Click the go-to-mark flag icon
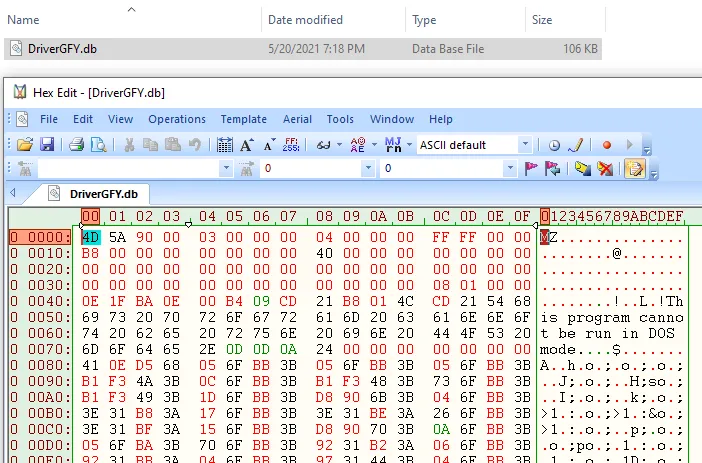 point(552,168)
